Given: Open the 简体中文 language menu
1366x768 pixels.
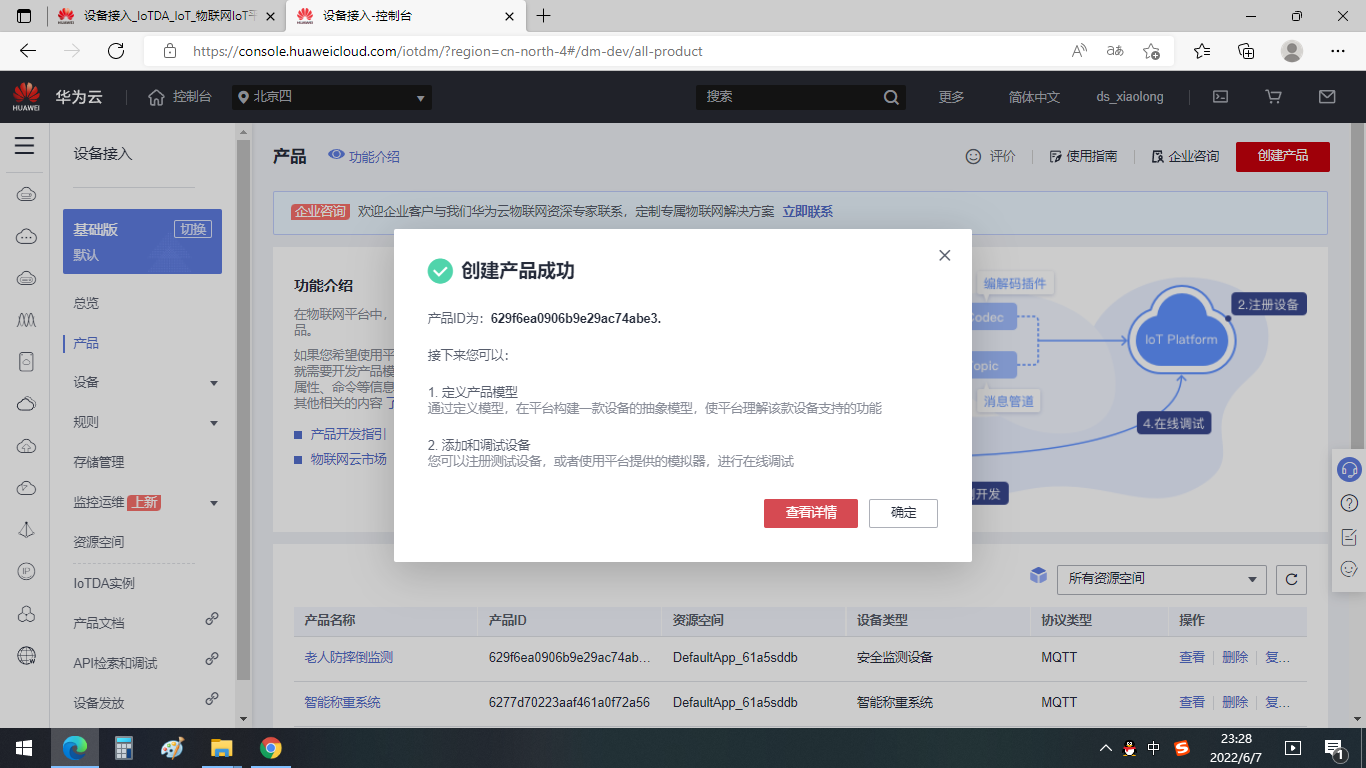Looking at the screenshot, I should [x=1034, y=97].
